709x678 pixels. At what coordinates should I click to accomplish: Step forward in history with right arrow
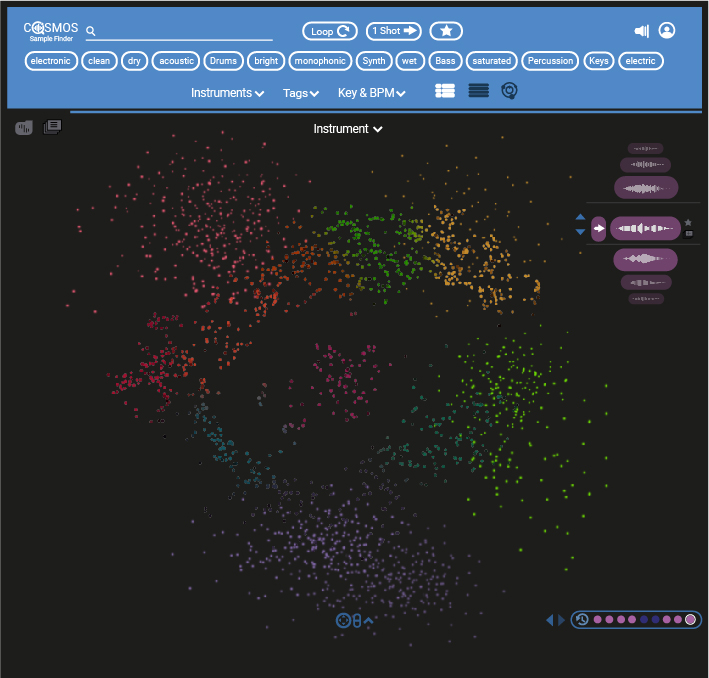click(561, 620)
